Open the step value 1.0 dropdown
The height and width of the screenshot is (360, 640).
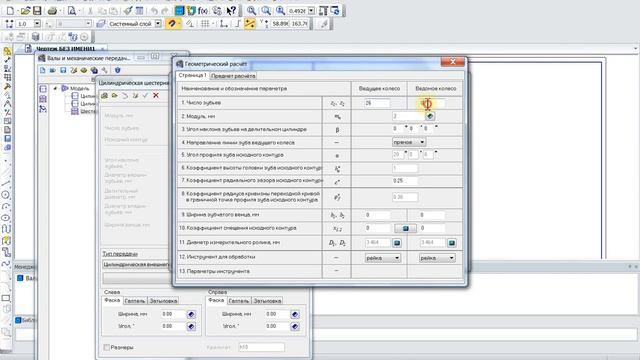[37, 24]
